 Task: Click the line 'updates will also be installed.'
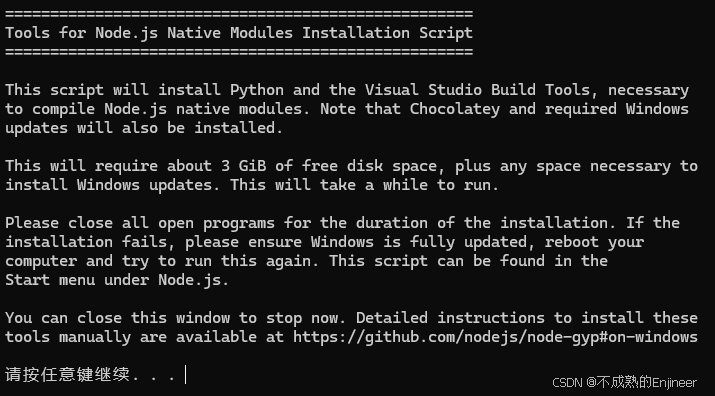click(144, 128)
